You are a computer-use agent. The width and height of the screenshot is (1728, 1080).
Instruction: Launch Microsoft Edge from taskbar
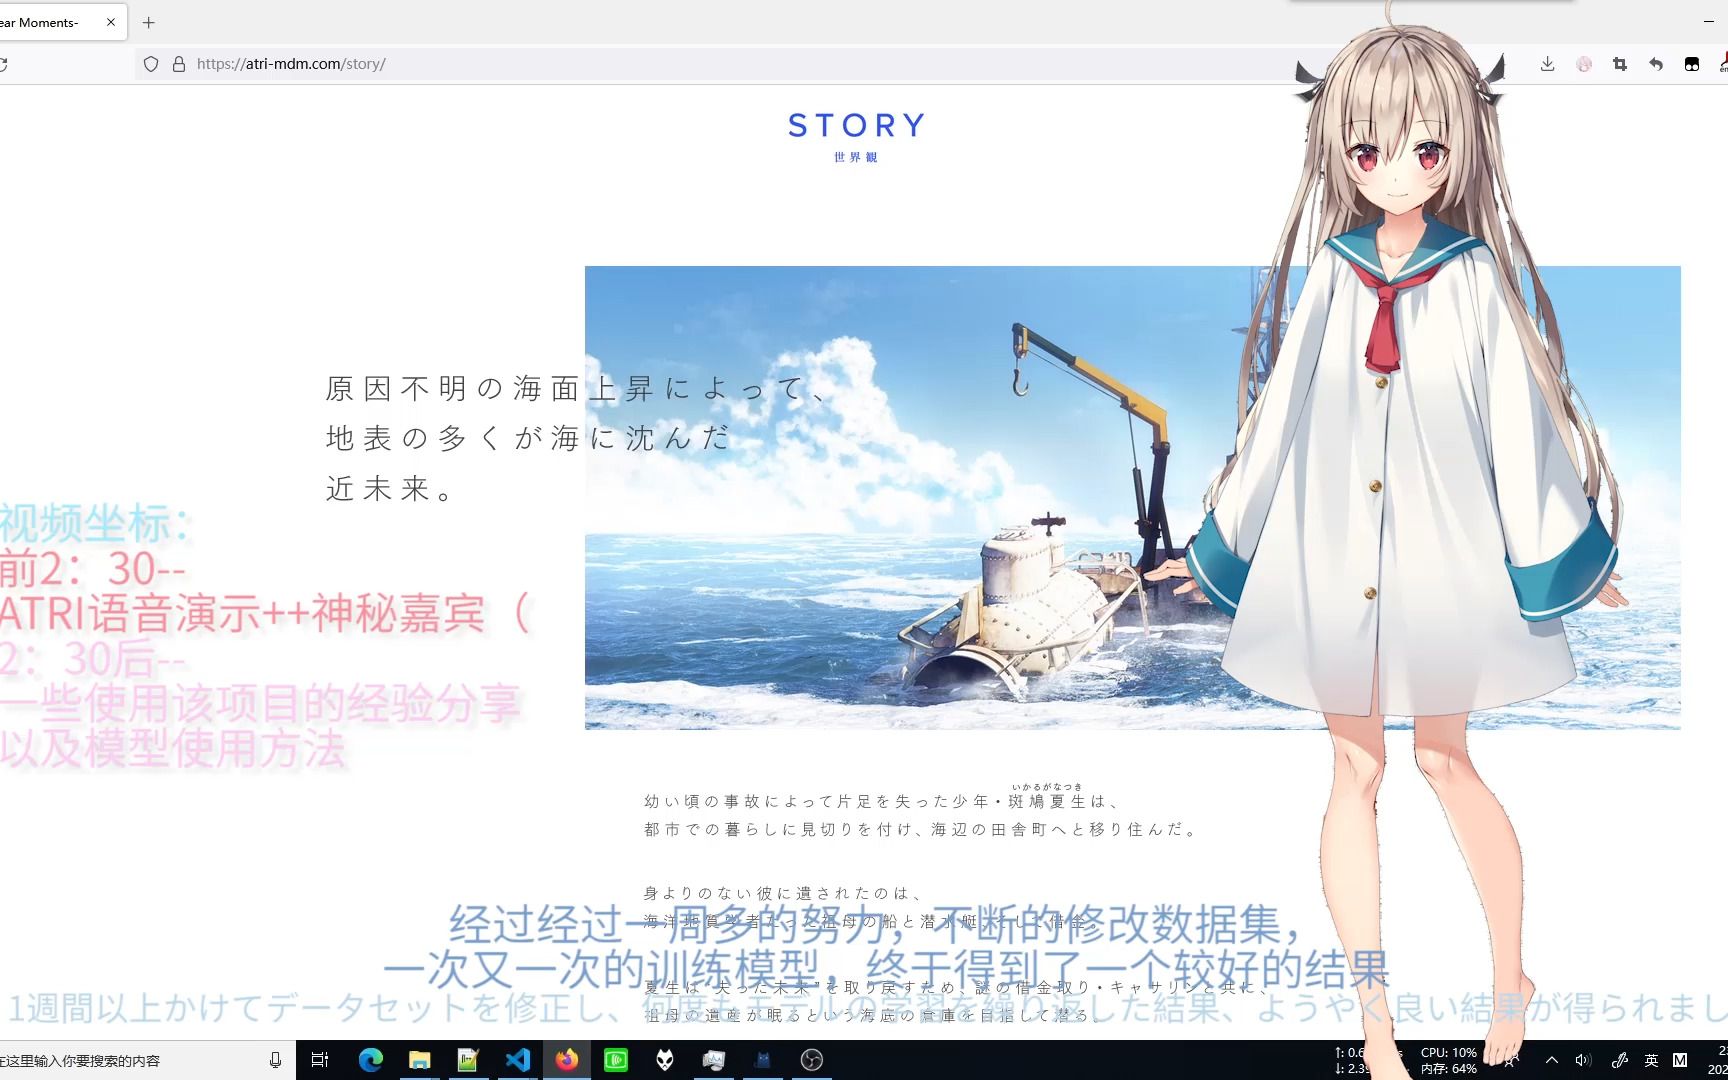pyautogui.click(x=371, y=1060)
